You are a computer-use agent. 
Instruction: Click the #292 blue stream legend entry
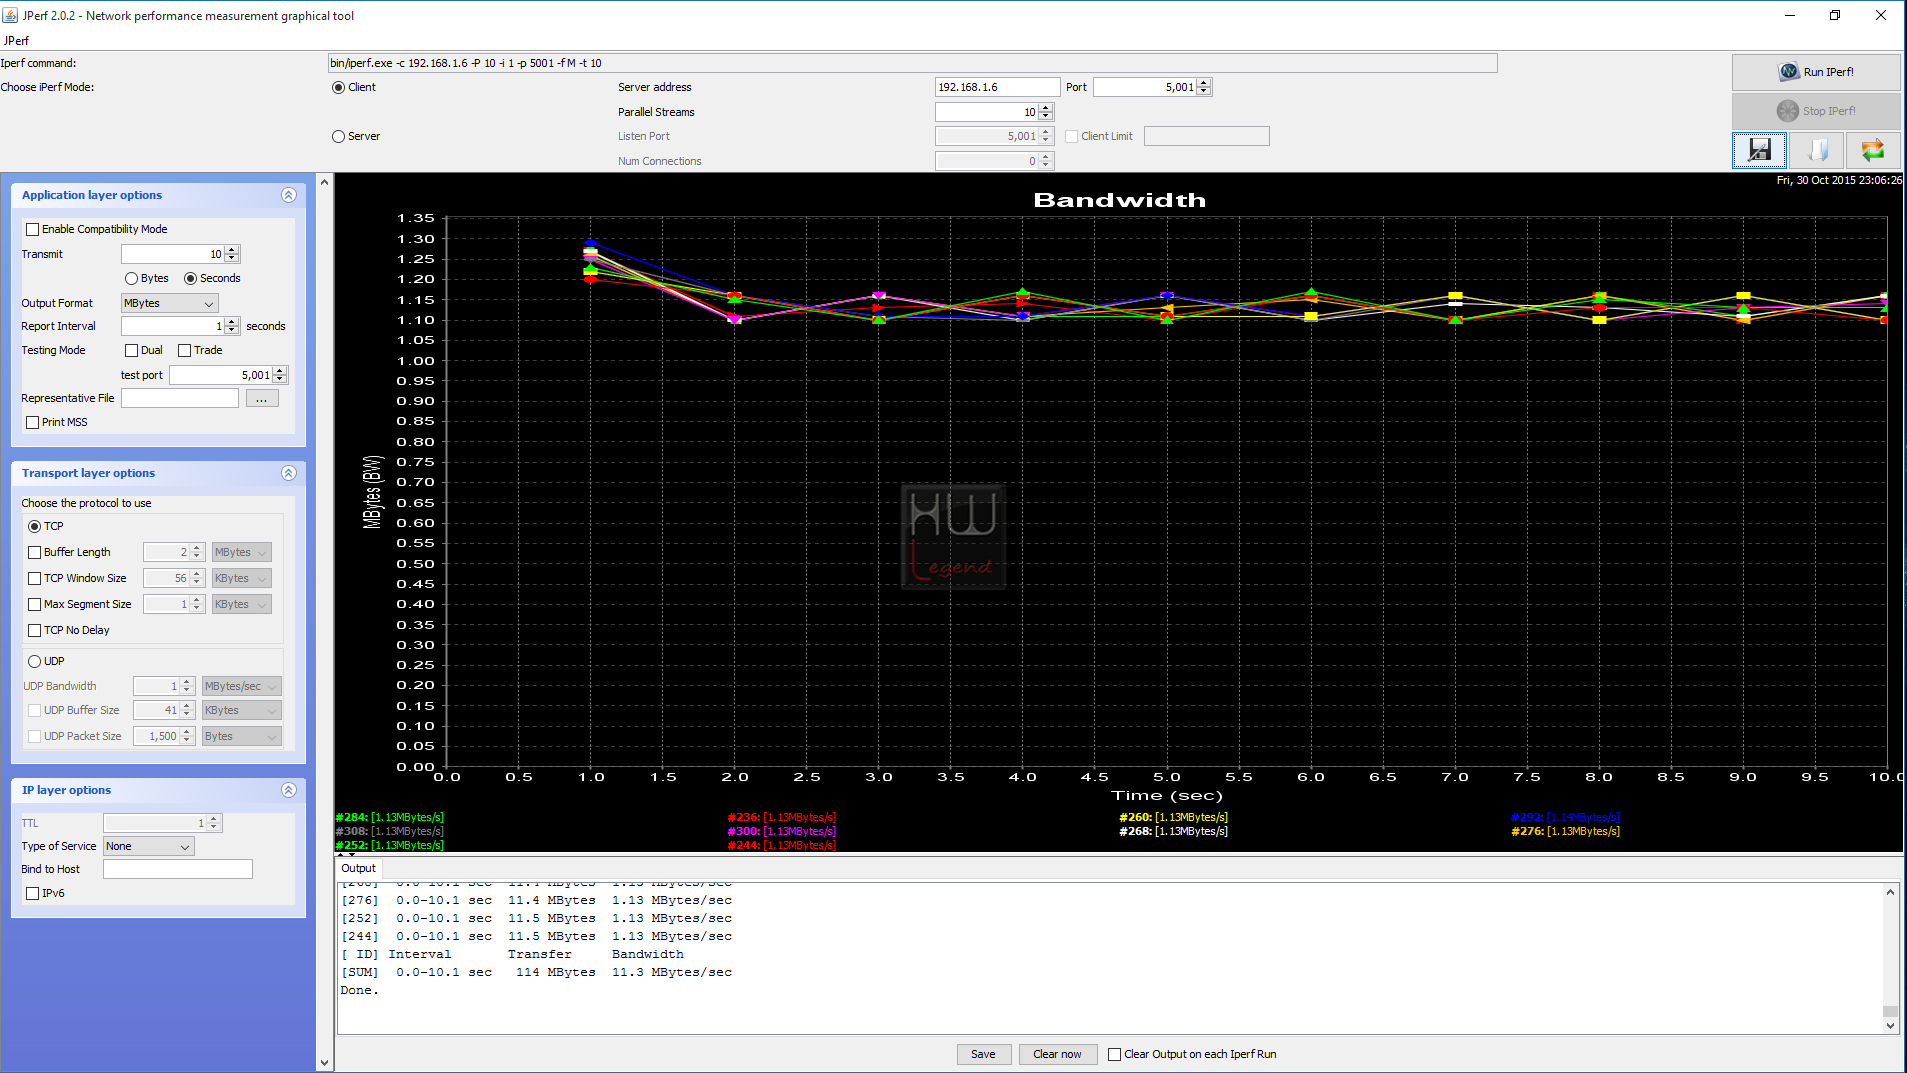(1566, 817)
